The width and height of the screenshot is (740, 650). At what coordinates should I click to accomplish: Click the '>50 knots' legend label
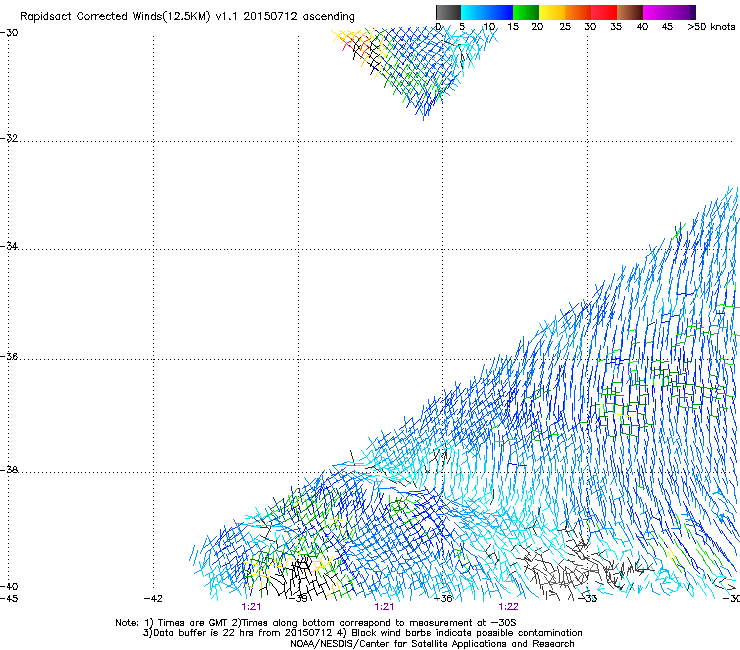(x=711, y=27)
